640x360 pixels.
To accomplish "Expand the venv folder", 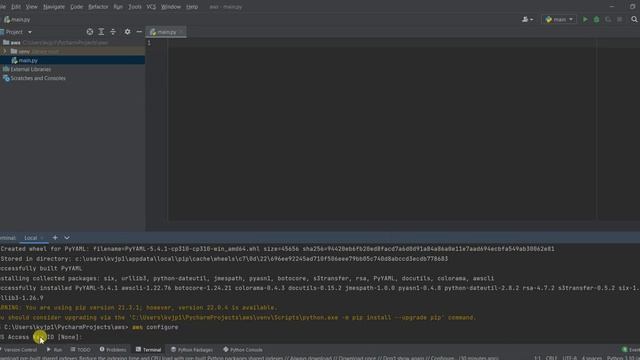I will (x=5, y=51).
